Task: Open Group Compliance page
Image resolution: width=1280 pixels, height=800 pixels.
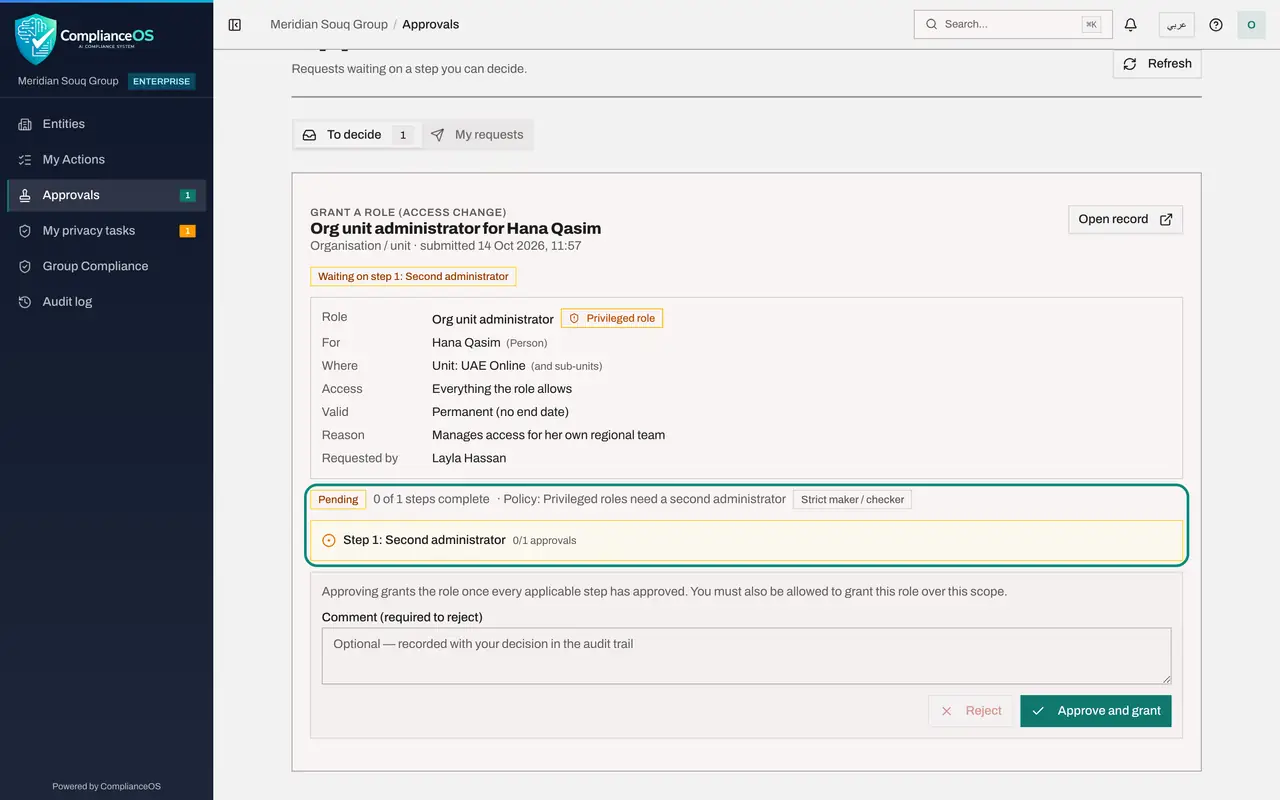Action: pyautogui.click(x=106, y=266)
